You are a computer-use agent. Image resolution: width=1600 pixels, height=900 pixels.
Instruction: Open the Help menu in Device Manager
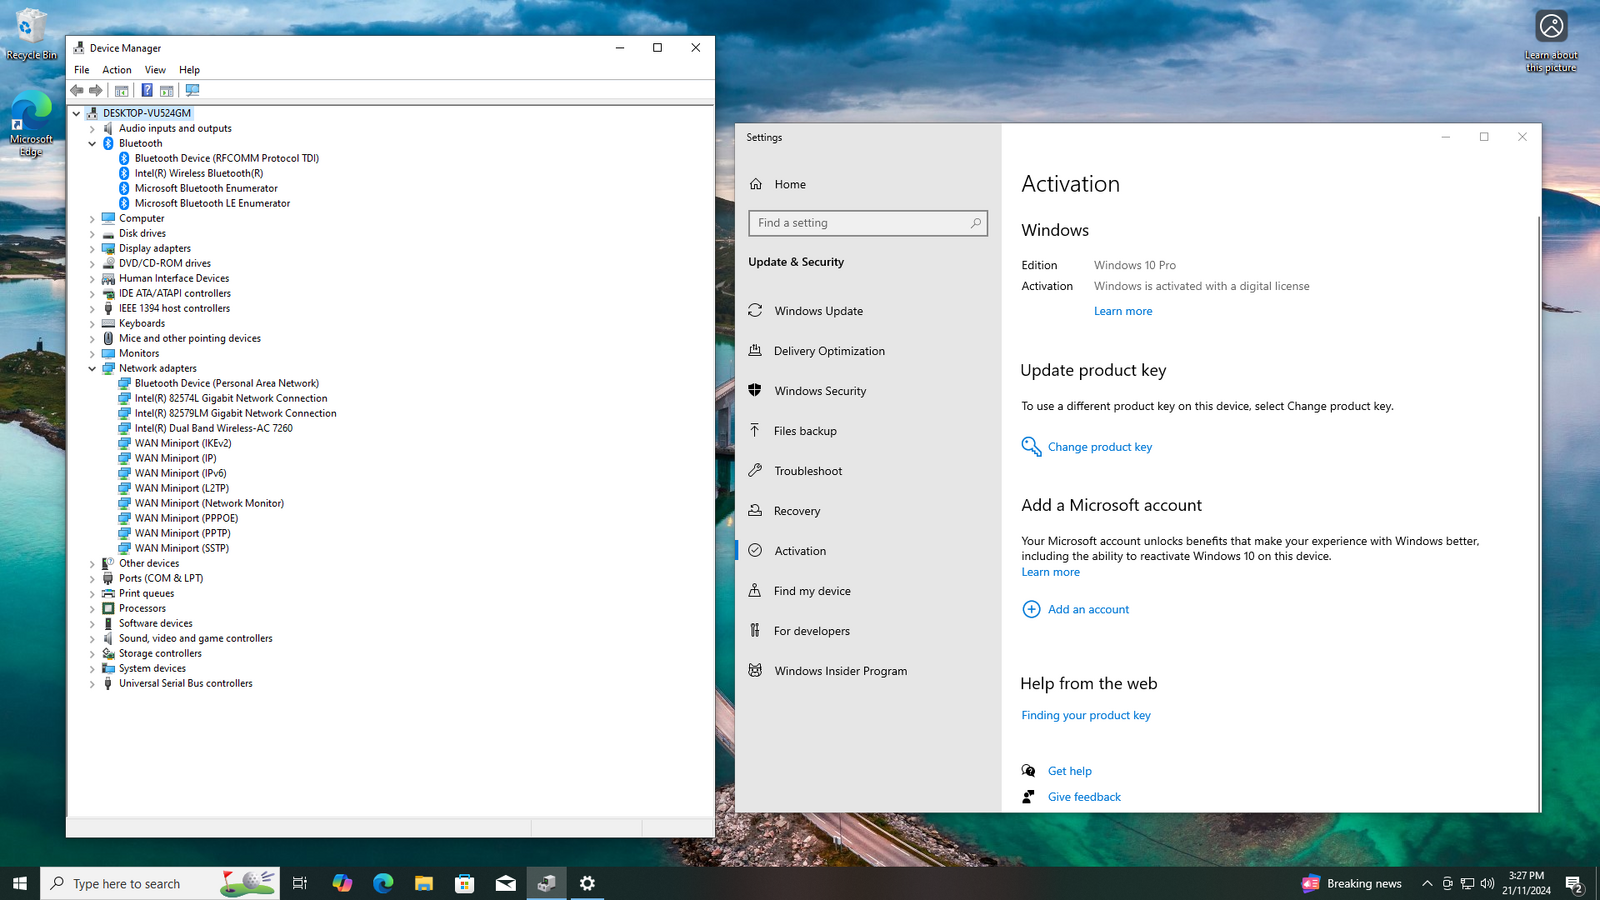tap(189, 70)
